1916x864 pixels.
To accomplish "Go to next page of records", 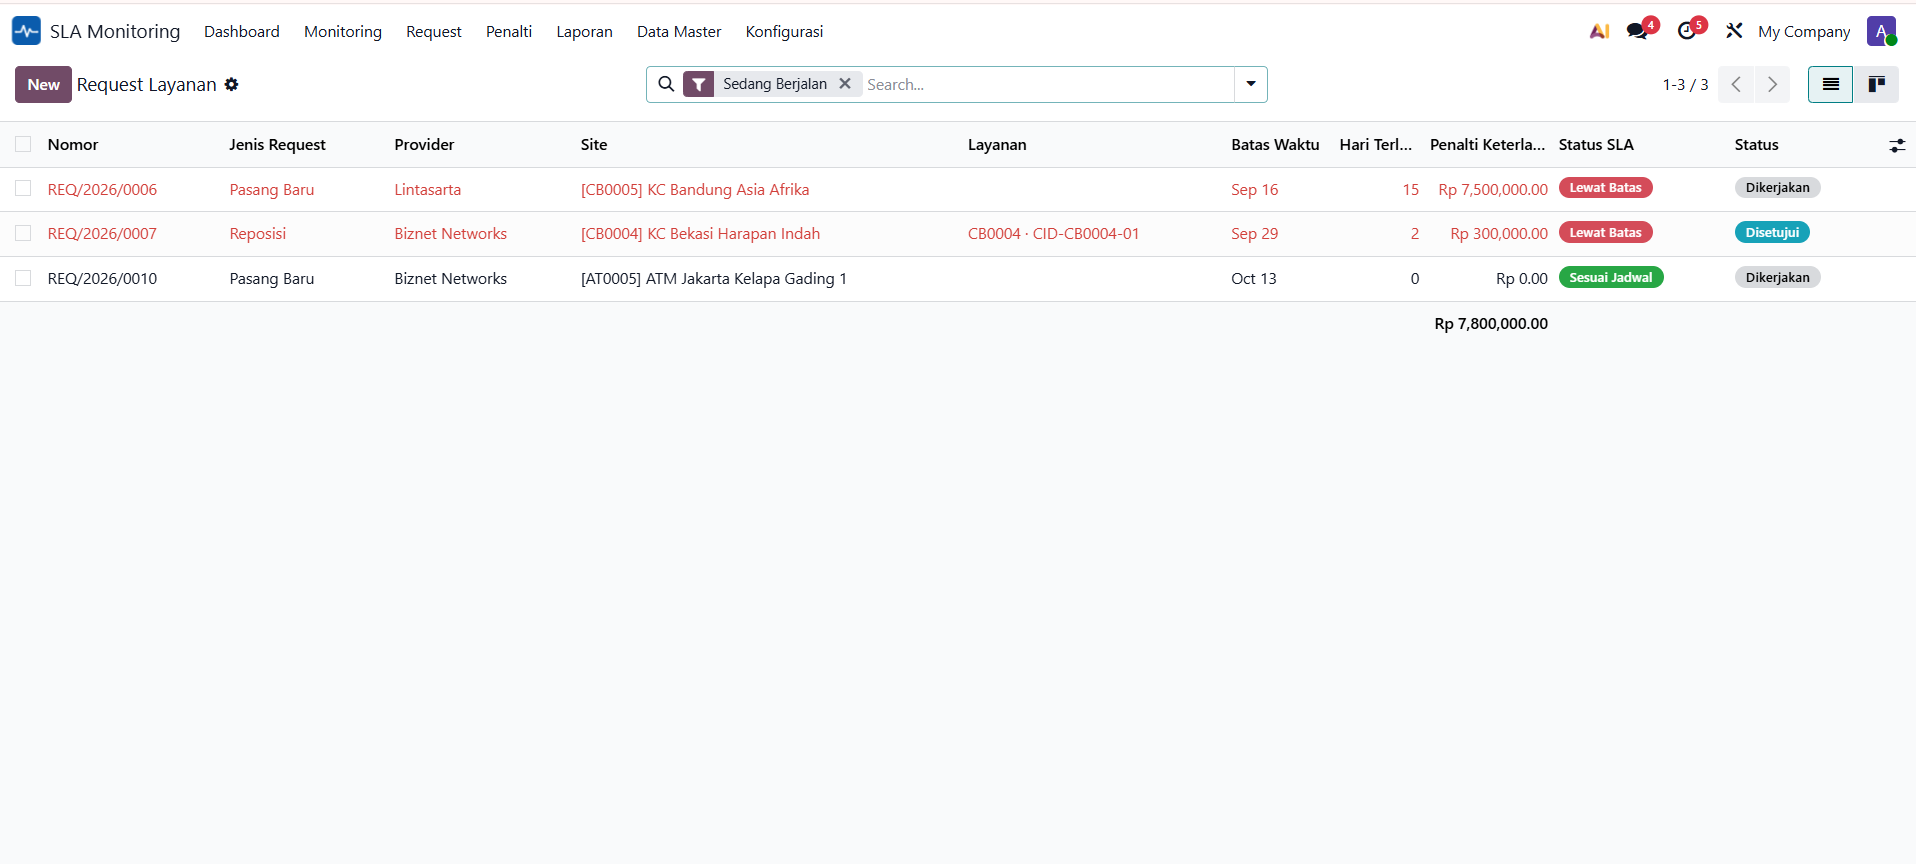I will pos(1772,85).
